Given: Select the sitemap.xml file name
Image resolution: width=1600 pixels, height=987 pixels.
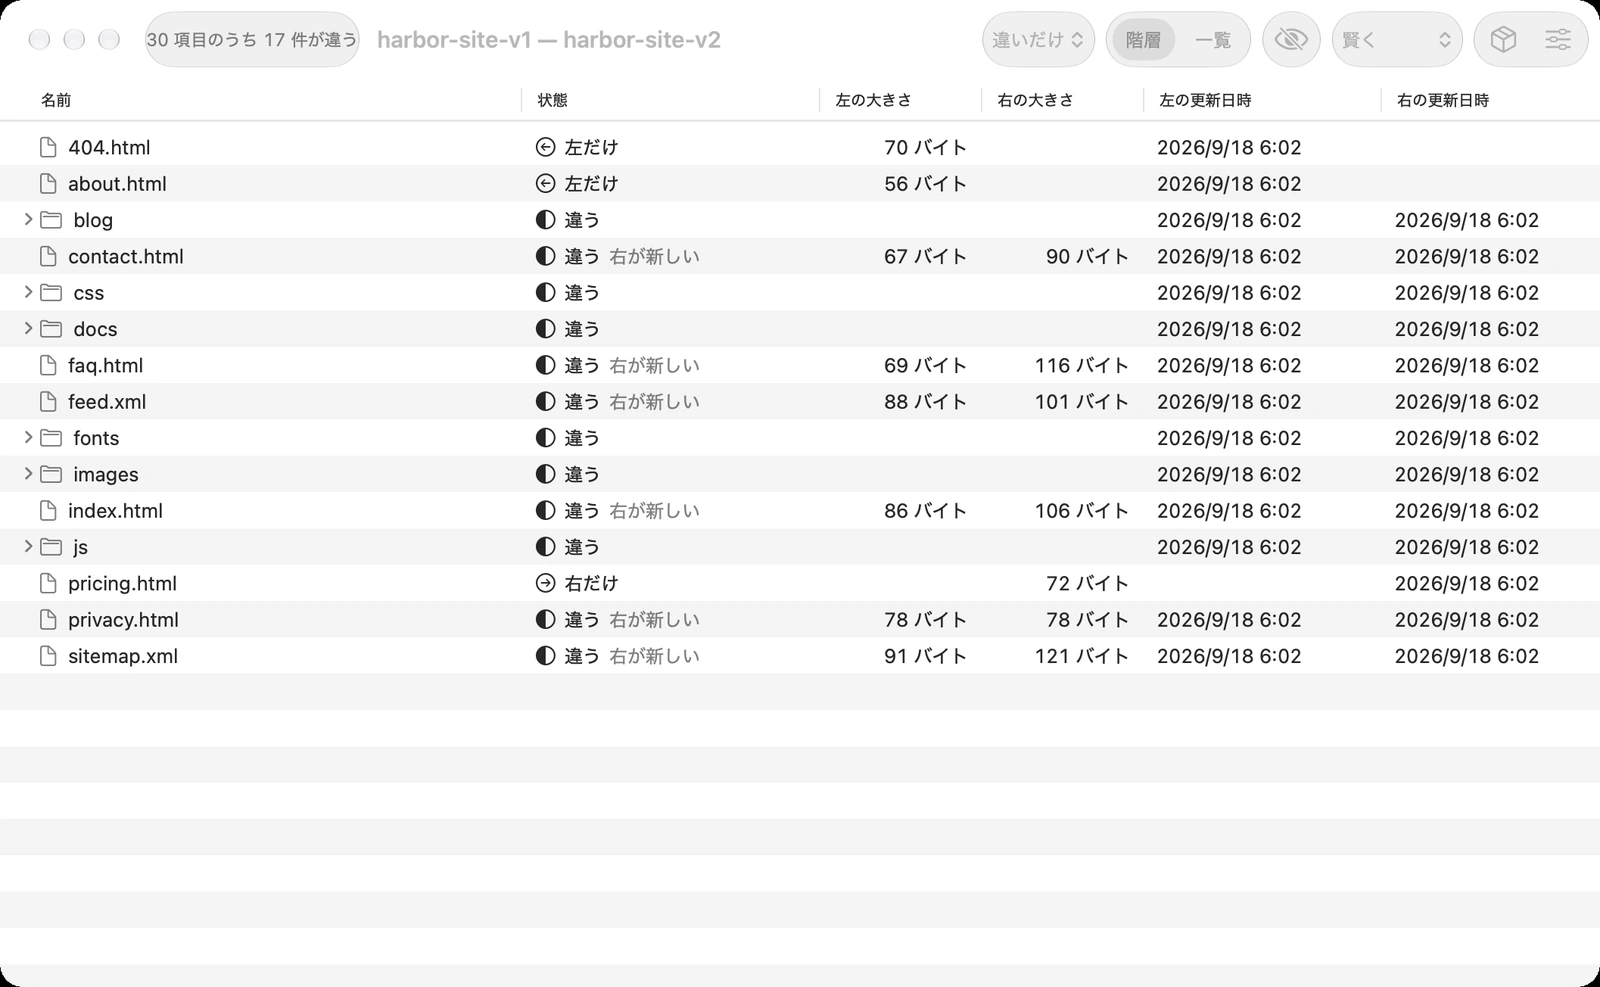Looking at the screenshot, I should point(123,656).
